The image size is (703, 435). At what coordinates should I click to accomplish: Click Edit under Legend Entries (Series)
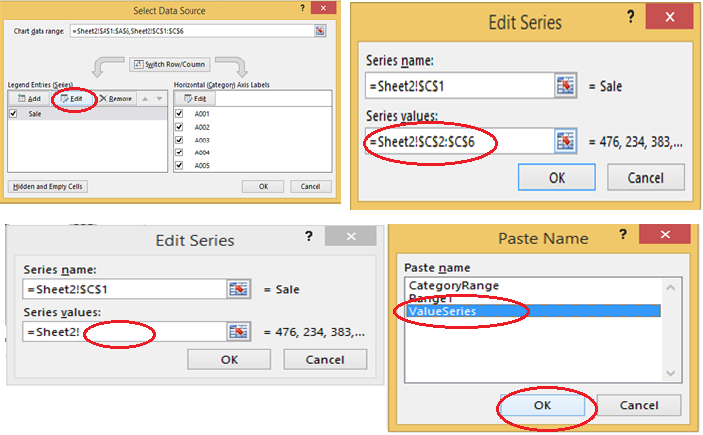pyautogui.click(x=70, y=99)
